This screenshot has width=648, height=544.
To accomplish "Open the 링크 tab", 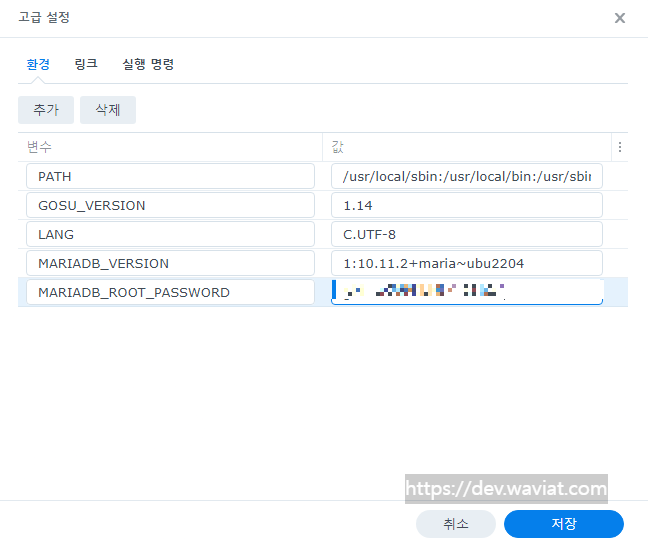I will click(86, 64).
